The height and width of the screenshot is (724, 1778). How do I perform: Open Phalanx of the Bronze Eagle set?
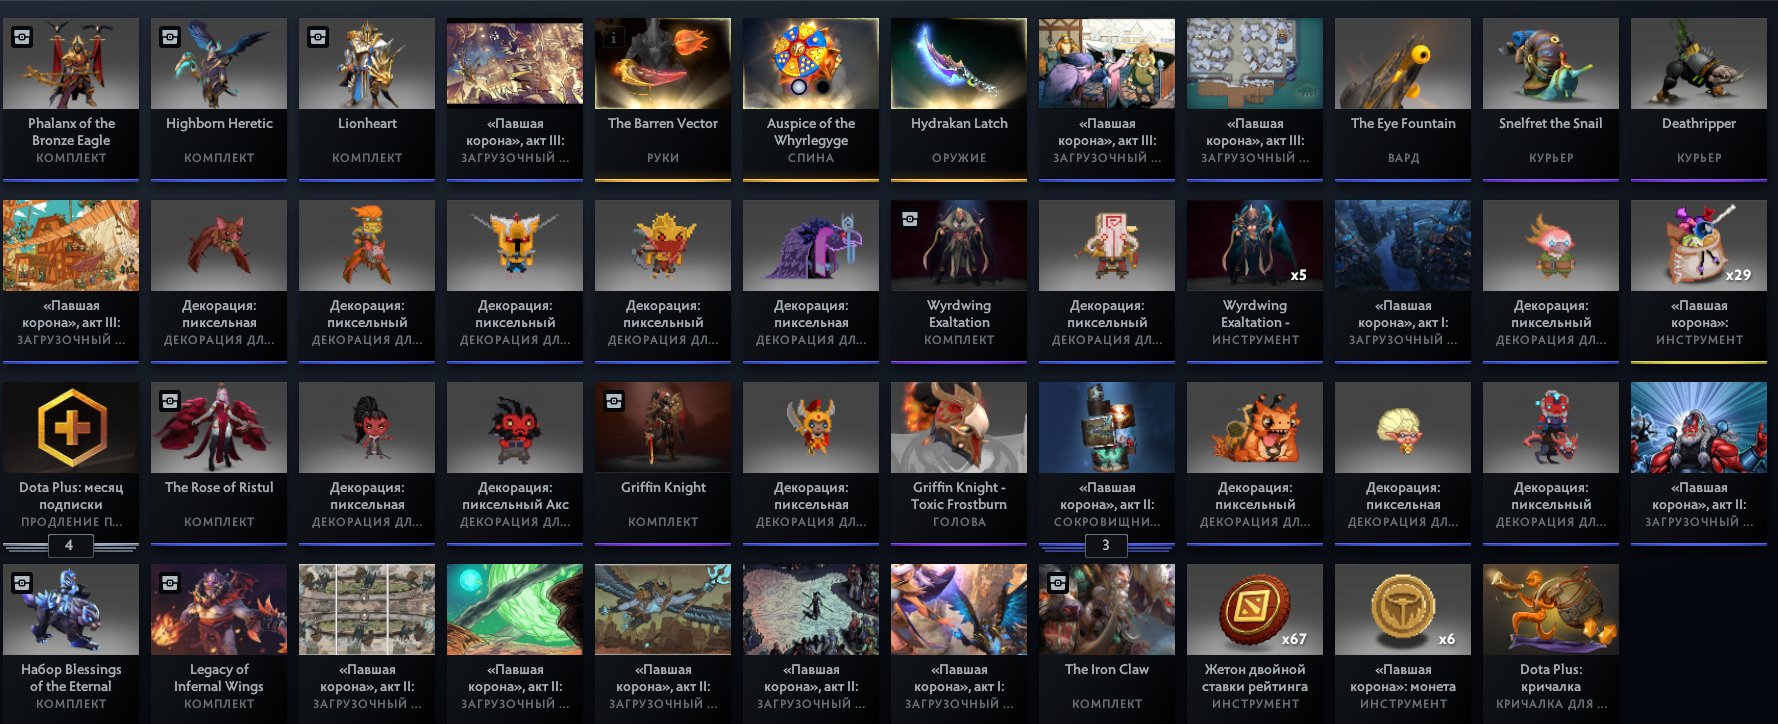point(71,98)
